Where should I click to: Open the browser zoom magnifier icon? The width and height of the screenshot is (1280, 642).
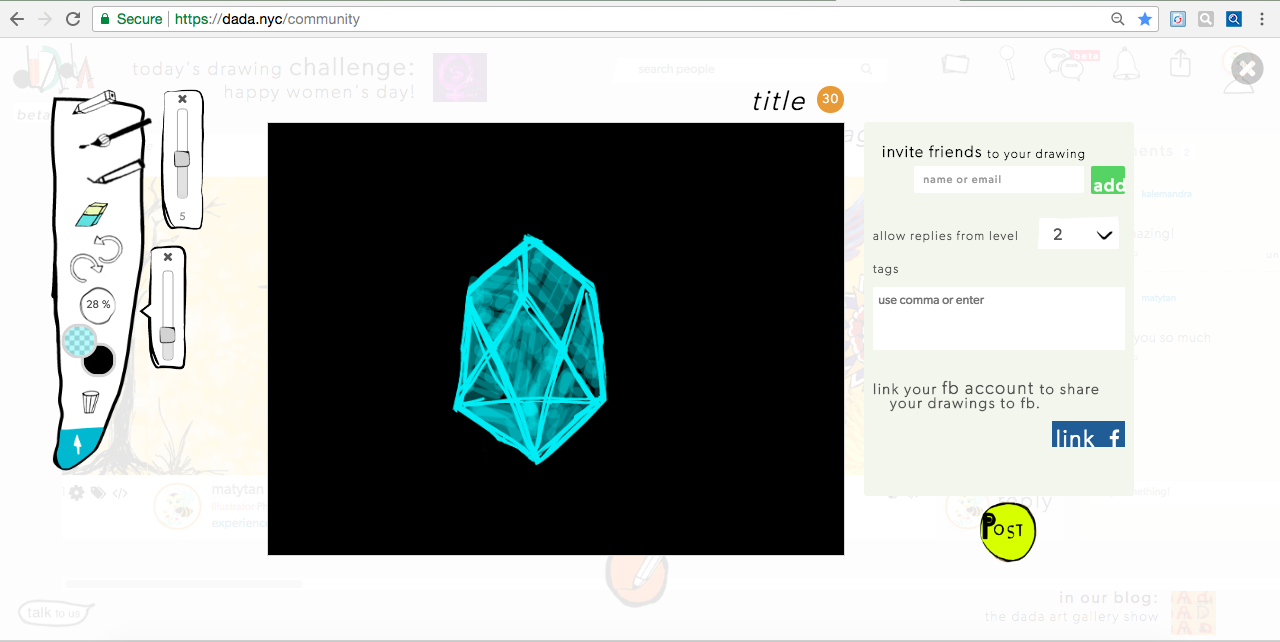[1118, 19]
